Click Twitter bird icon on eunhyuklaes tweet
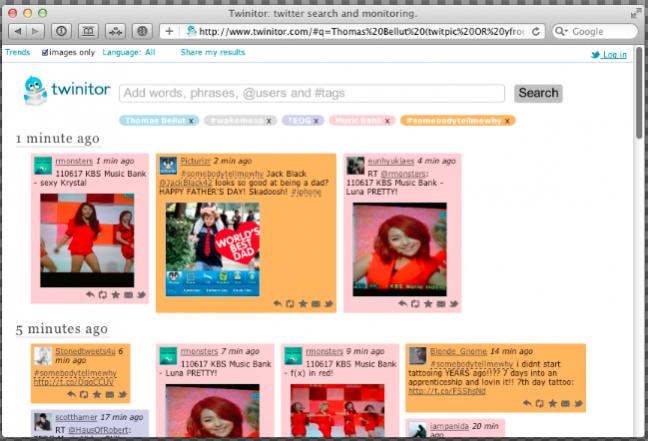Image resolution: width=648 pixels, height=441 pixels. tap(454, 304)
